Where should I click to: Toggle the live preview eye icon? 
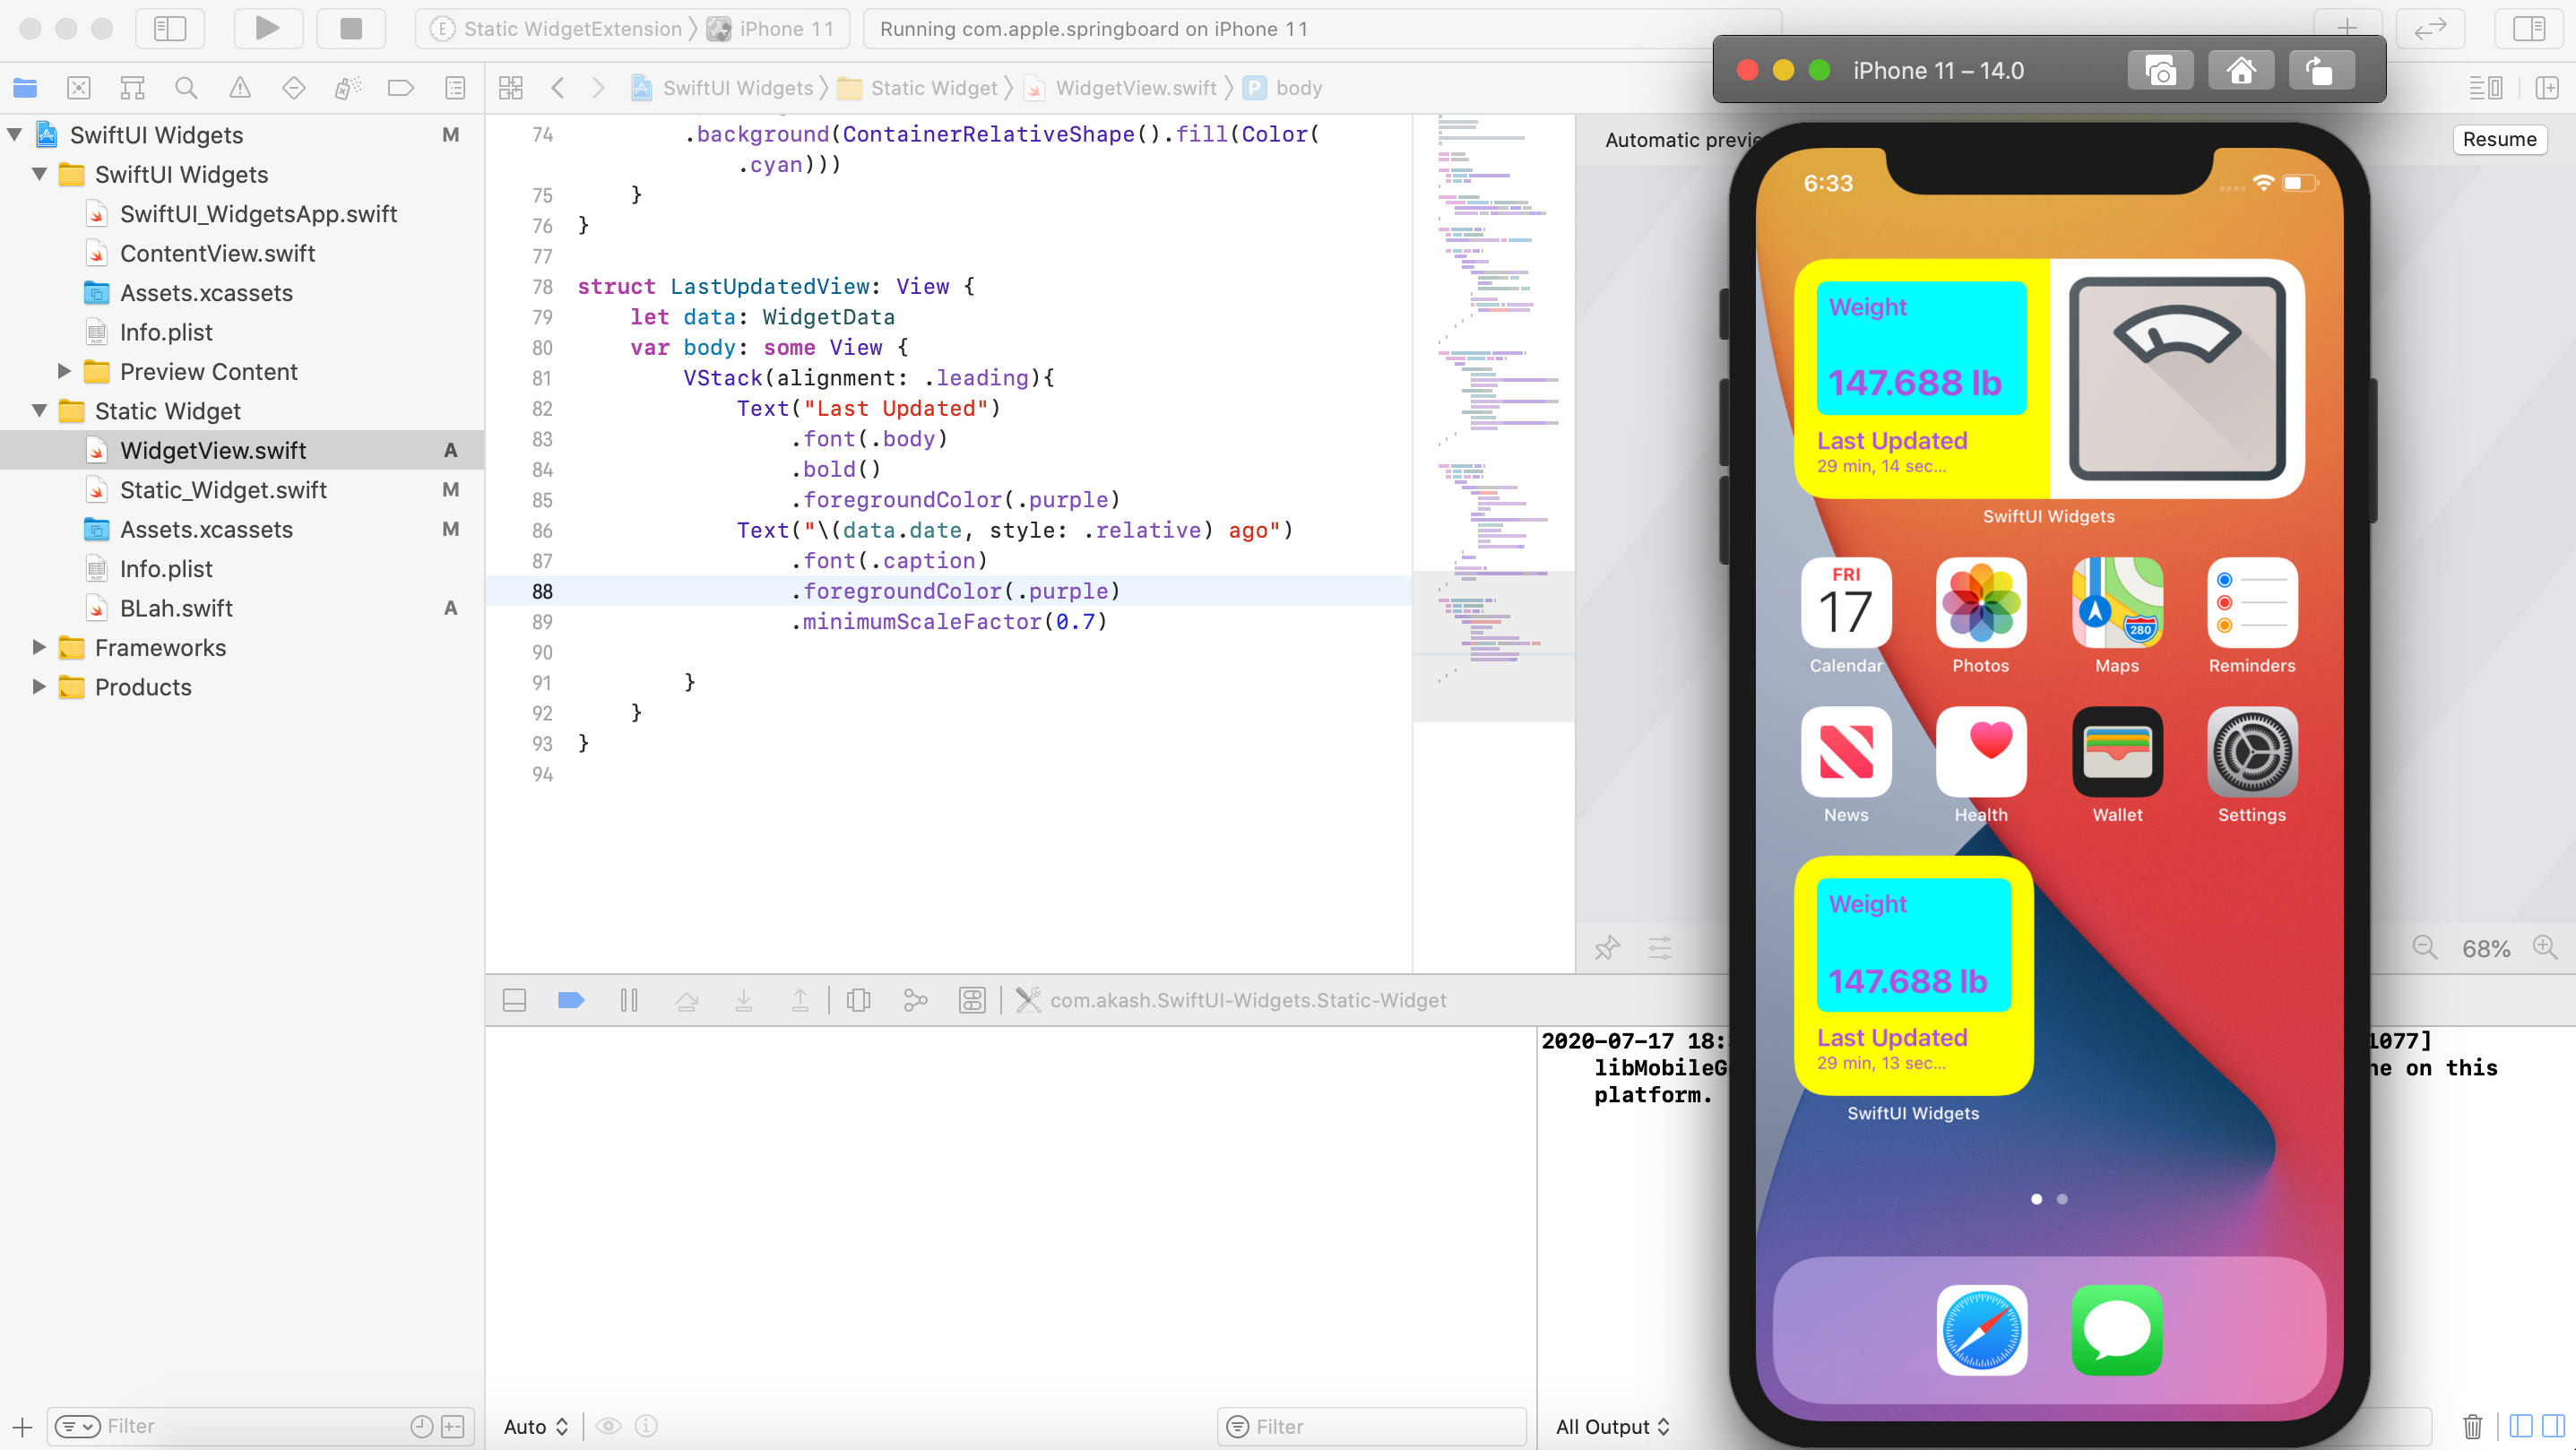coord(610,1426)
